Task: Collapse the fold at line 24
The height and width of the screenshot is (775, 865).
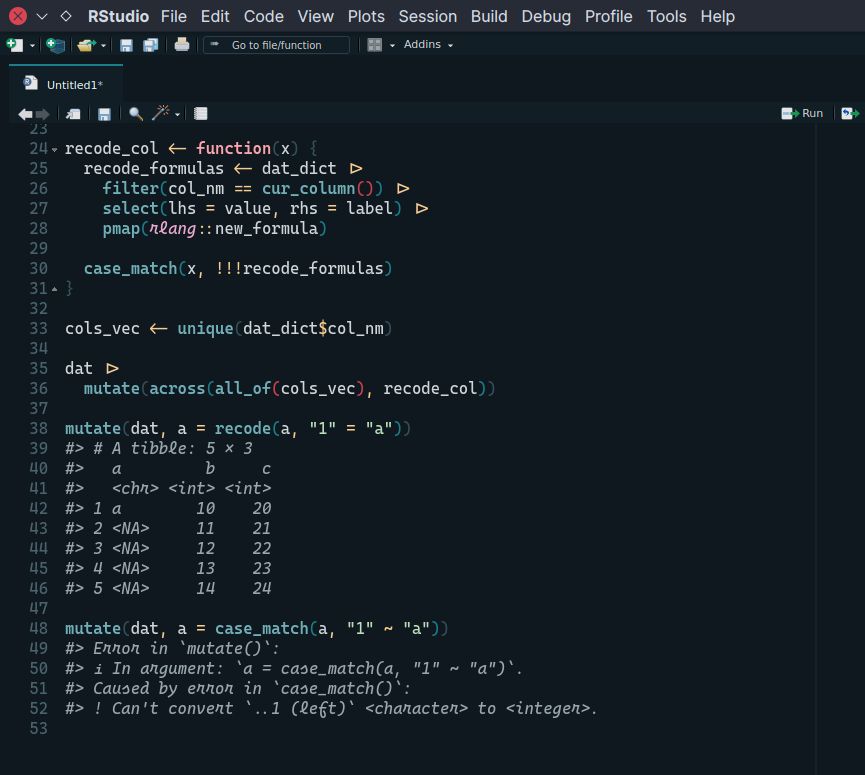Action: point(55,149)
